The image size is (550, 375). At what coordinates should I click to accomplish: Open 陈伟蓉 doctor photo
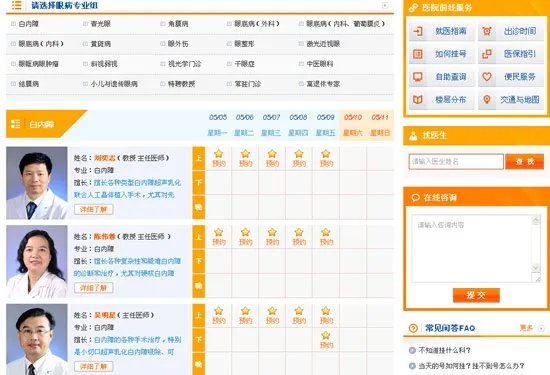coord(37,262)
